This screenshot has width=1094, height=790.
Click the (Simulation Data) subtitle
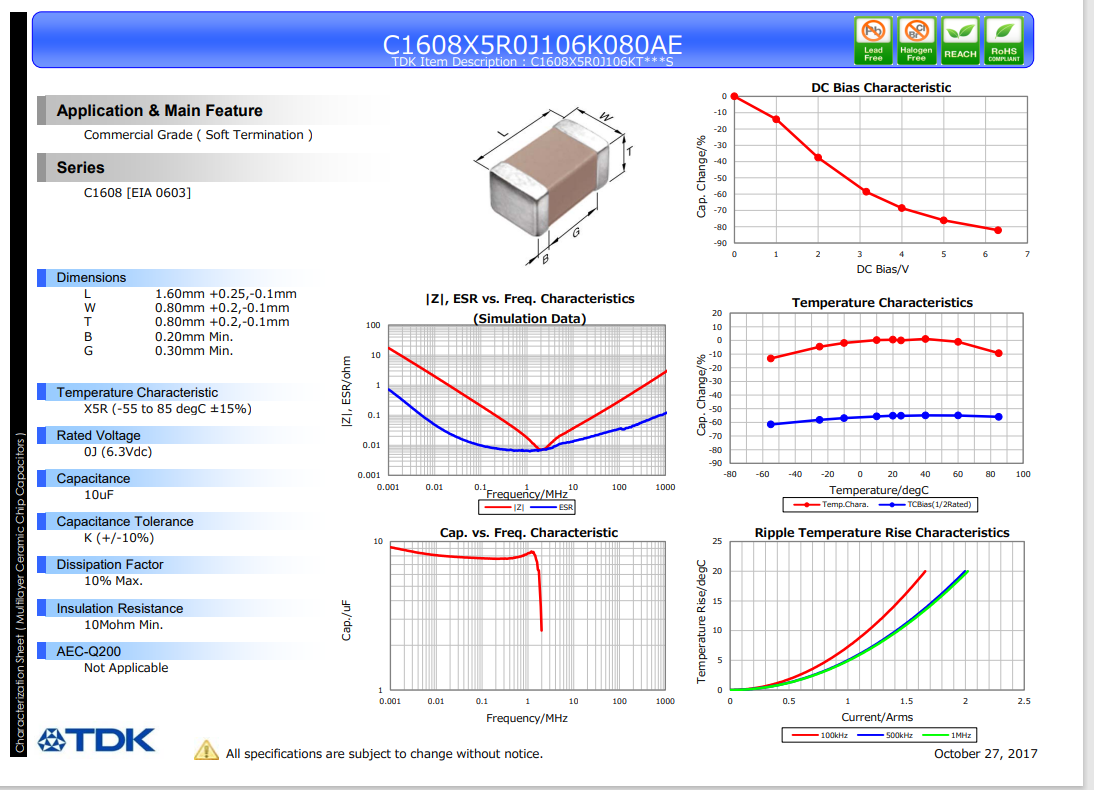point(530,318)
